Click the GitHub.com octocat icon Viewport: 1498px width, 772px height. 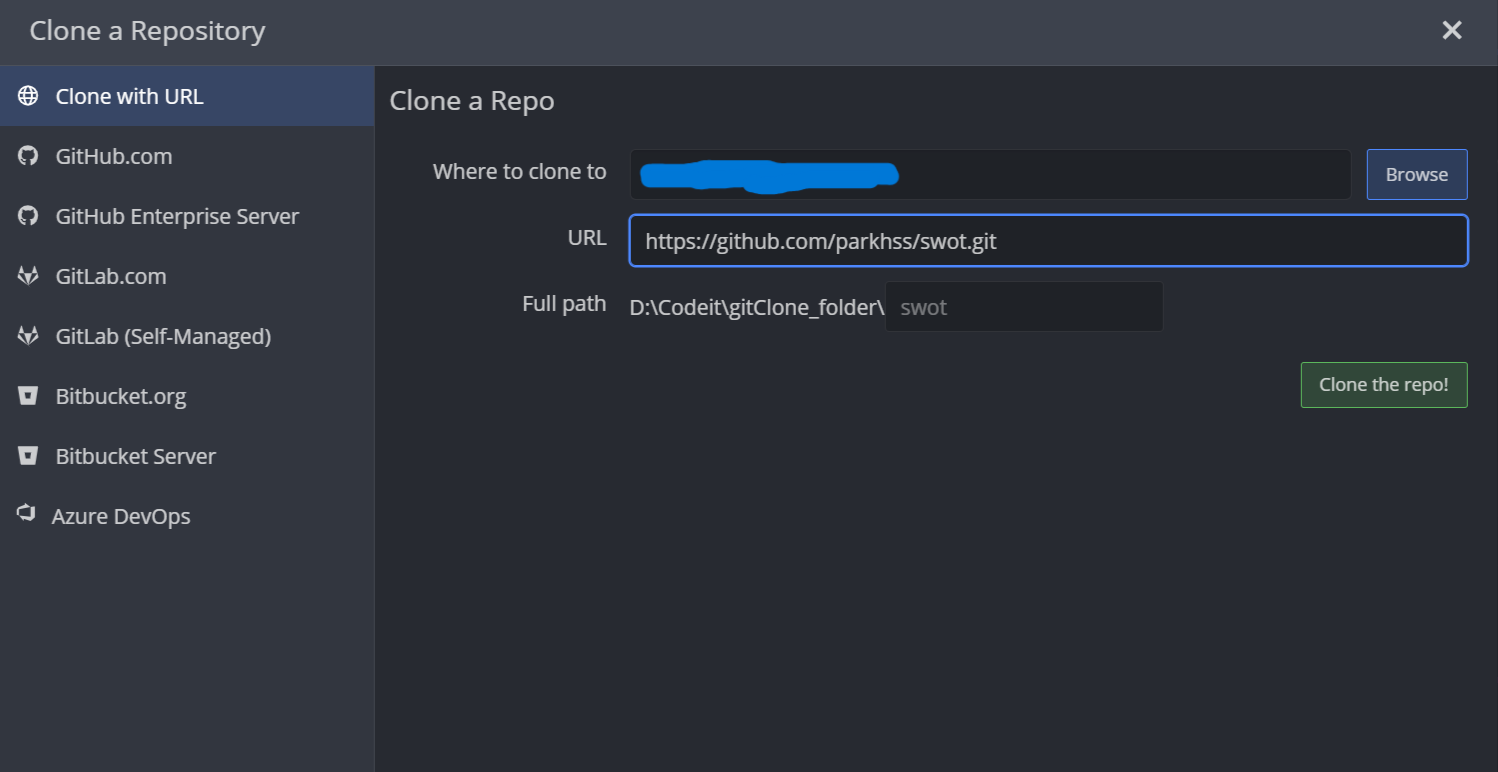click(28, 156)
